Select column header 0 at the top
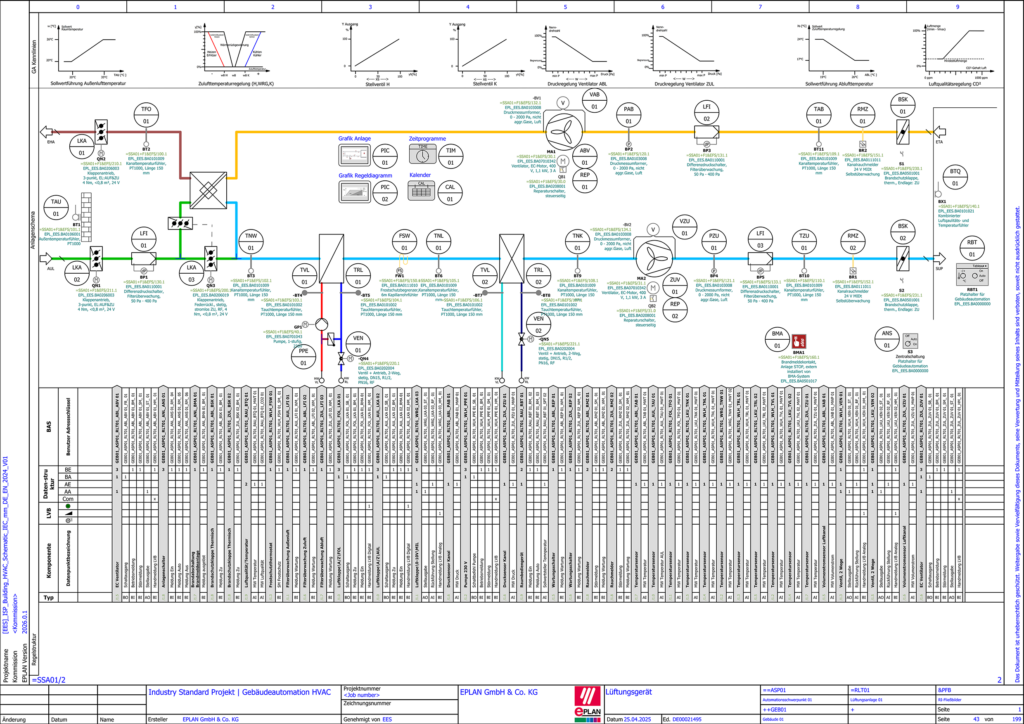The width and height of the screenshot is (1024, 724). click(76, 5)
